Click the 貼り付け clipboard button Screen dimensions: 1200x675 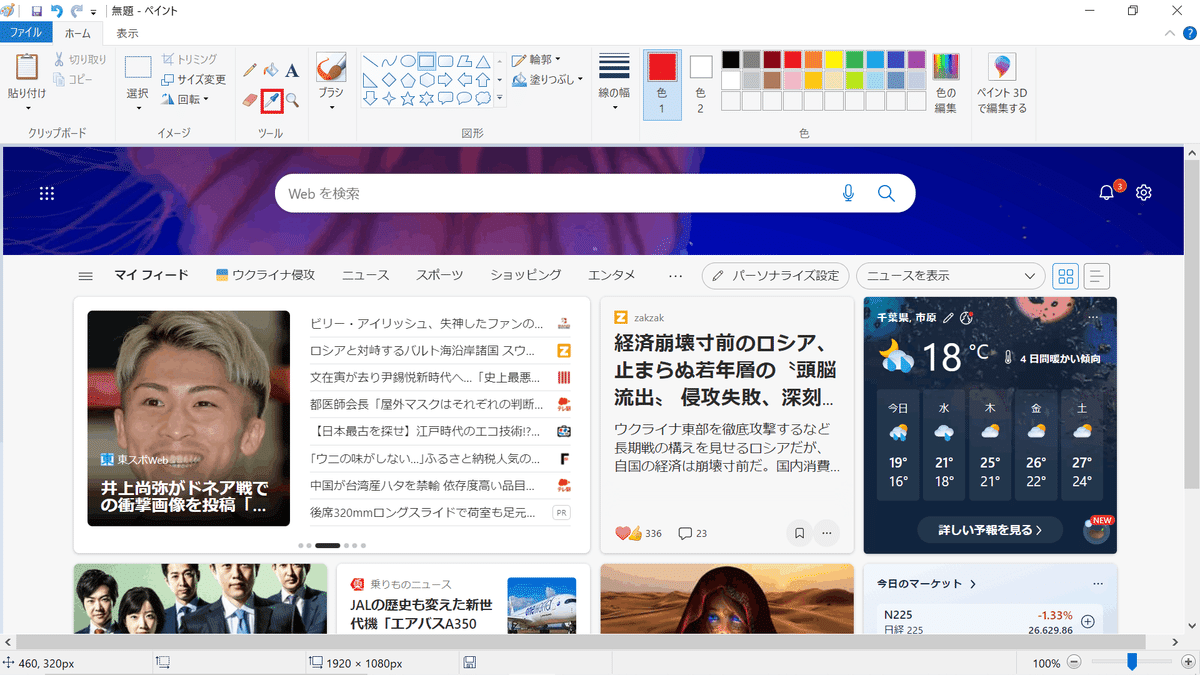click(26, 76)
